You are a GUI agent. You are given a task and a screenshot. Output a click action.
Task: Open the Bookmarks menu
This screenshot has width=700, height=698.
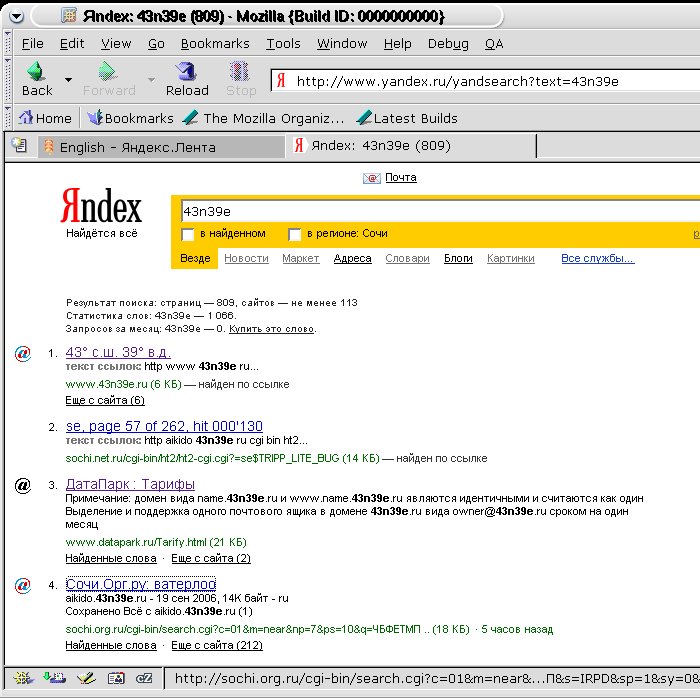pos(215,44)
